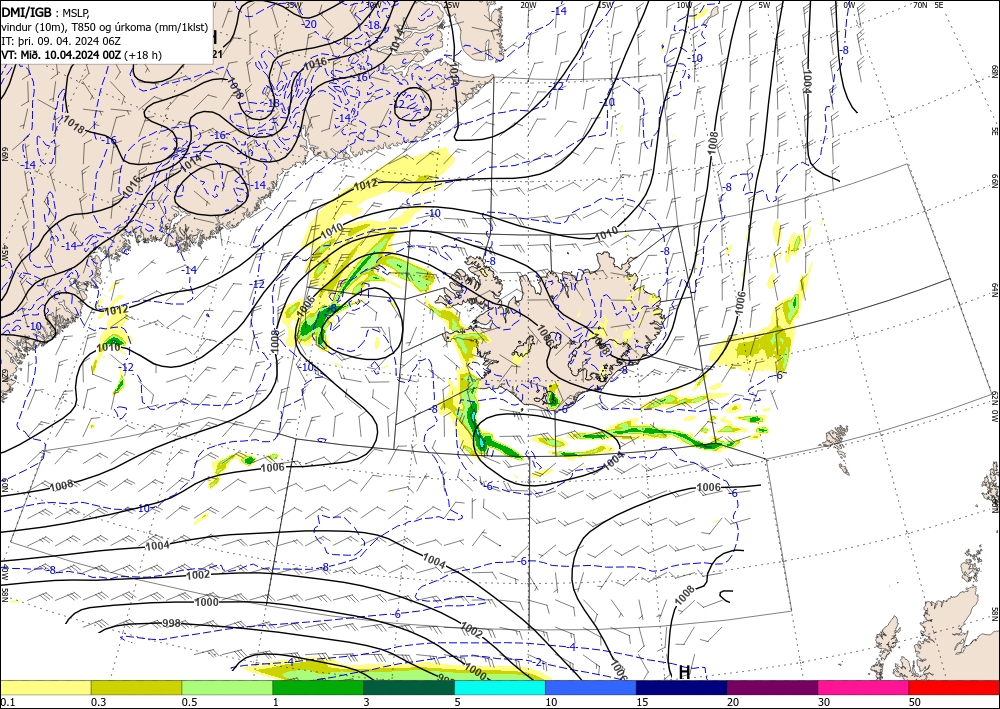This screenshot has width=1000, height=709.
Task: Click the '70N' latitude label
Action: point(920,4)
